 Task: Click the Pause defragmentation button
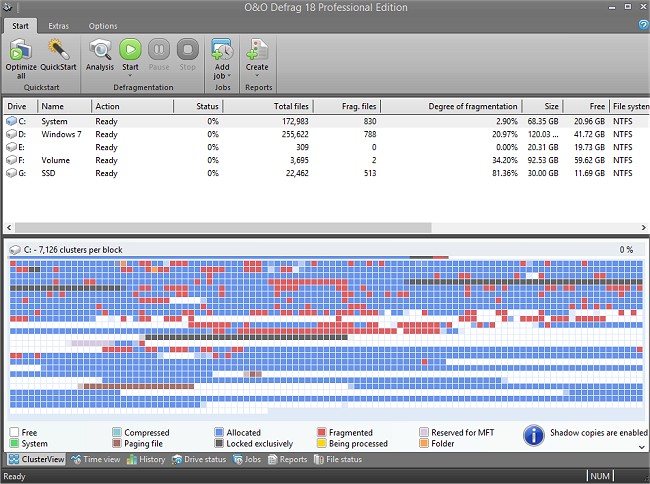click(x=159, y=50)
